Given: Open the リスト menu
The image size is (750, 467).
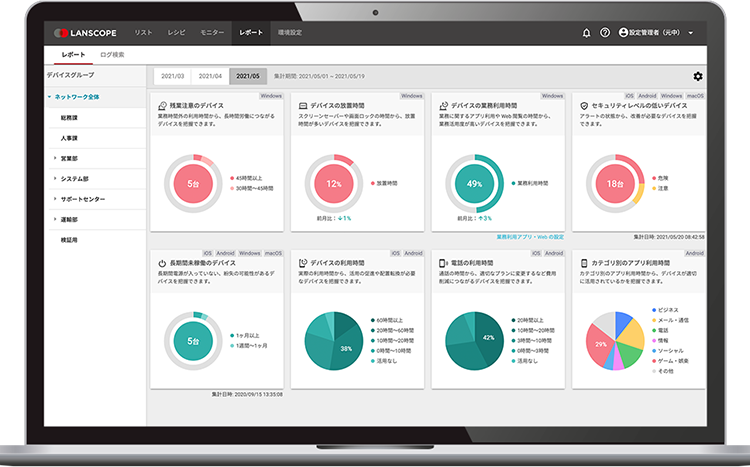Looking at the screenshot, I should pyautogui.click(x=143, y=33).
